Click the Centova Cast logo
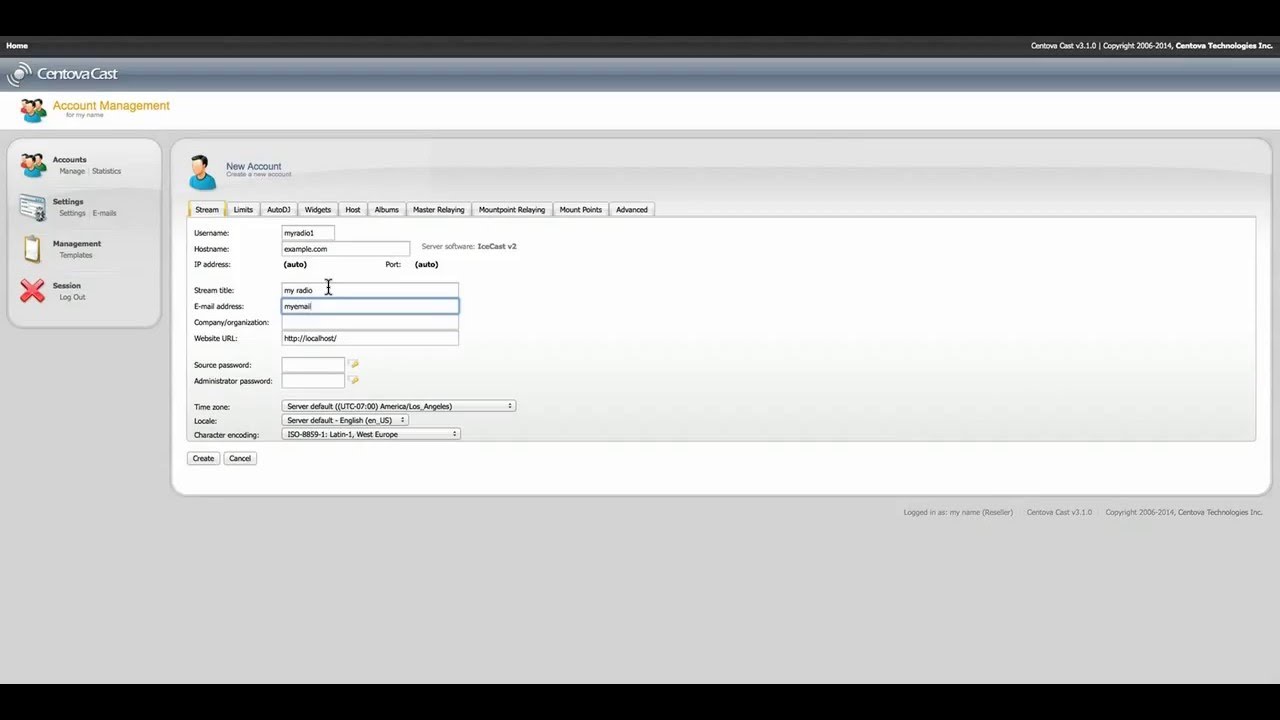Viewport: 1280px width, 720px height. click(62, 74)
